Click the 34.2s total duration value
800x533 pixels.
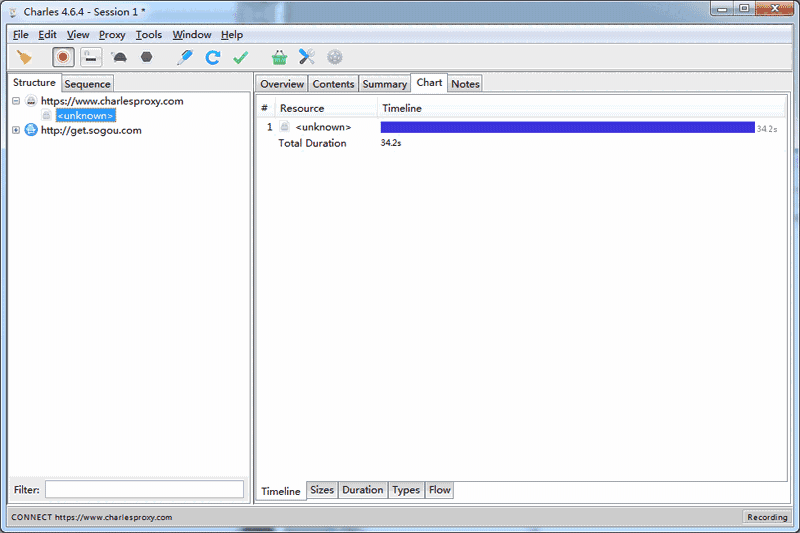[x=391, y=143]
